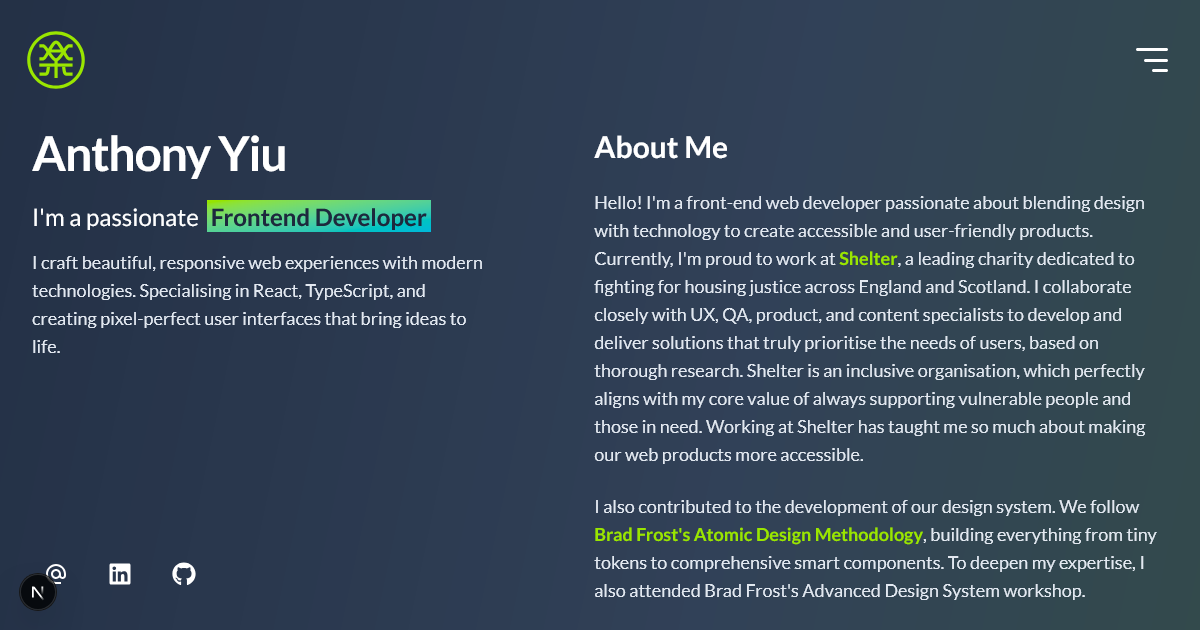Visit LinkedIn via the footer icon
Screen dimensions: 1200x630
(120, 573)
